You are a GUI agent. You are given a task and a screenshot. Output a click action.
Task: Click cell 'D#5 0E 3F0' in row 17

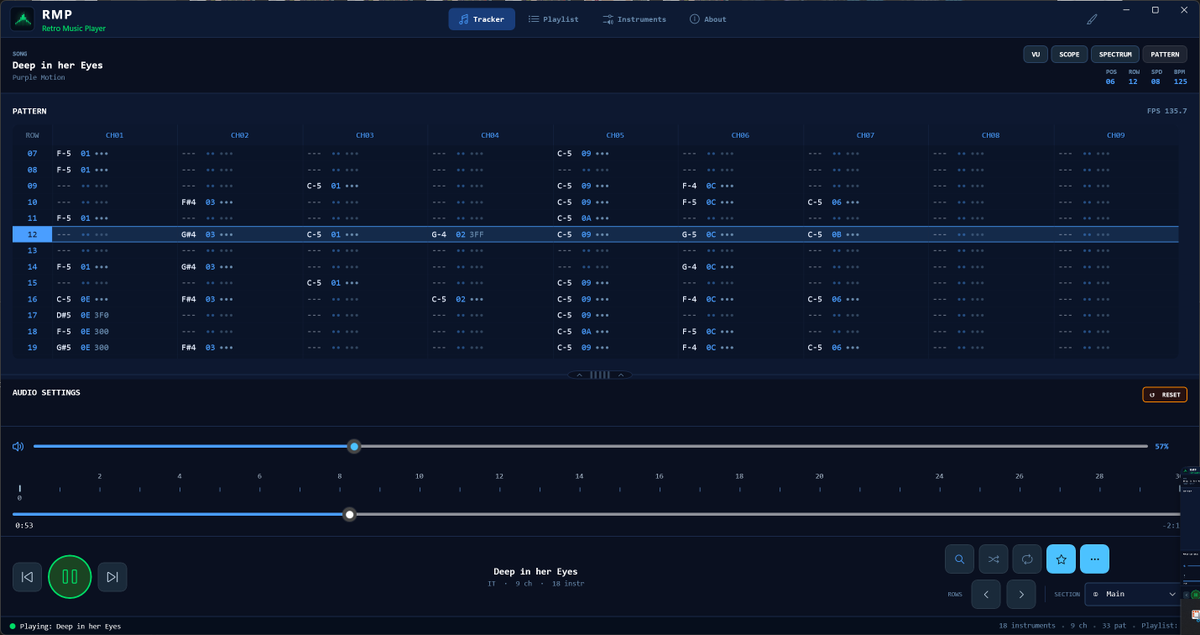pyautogui.click(x=83, y=315)
